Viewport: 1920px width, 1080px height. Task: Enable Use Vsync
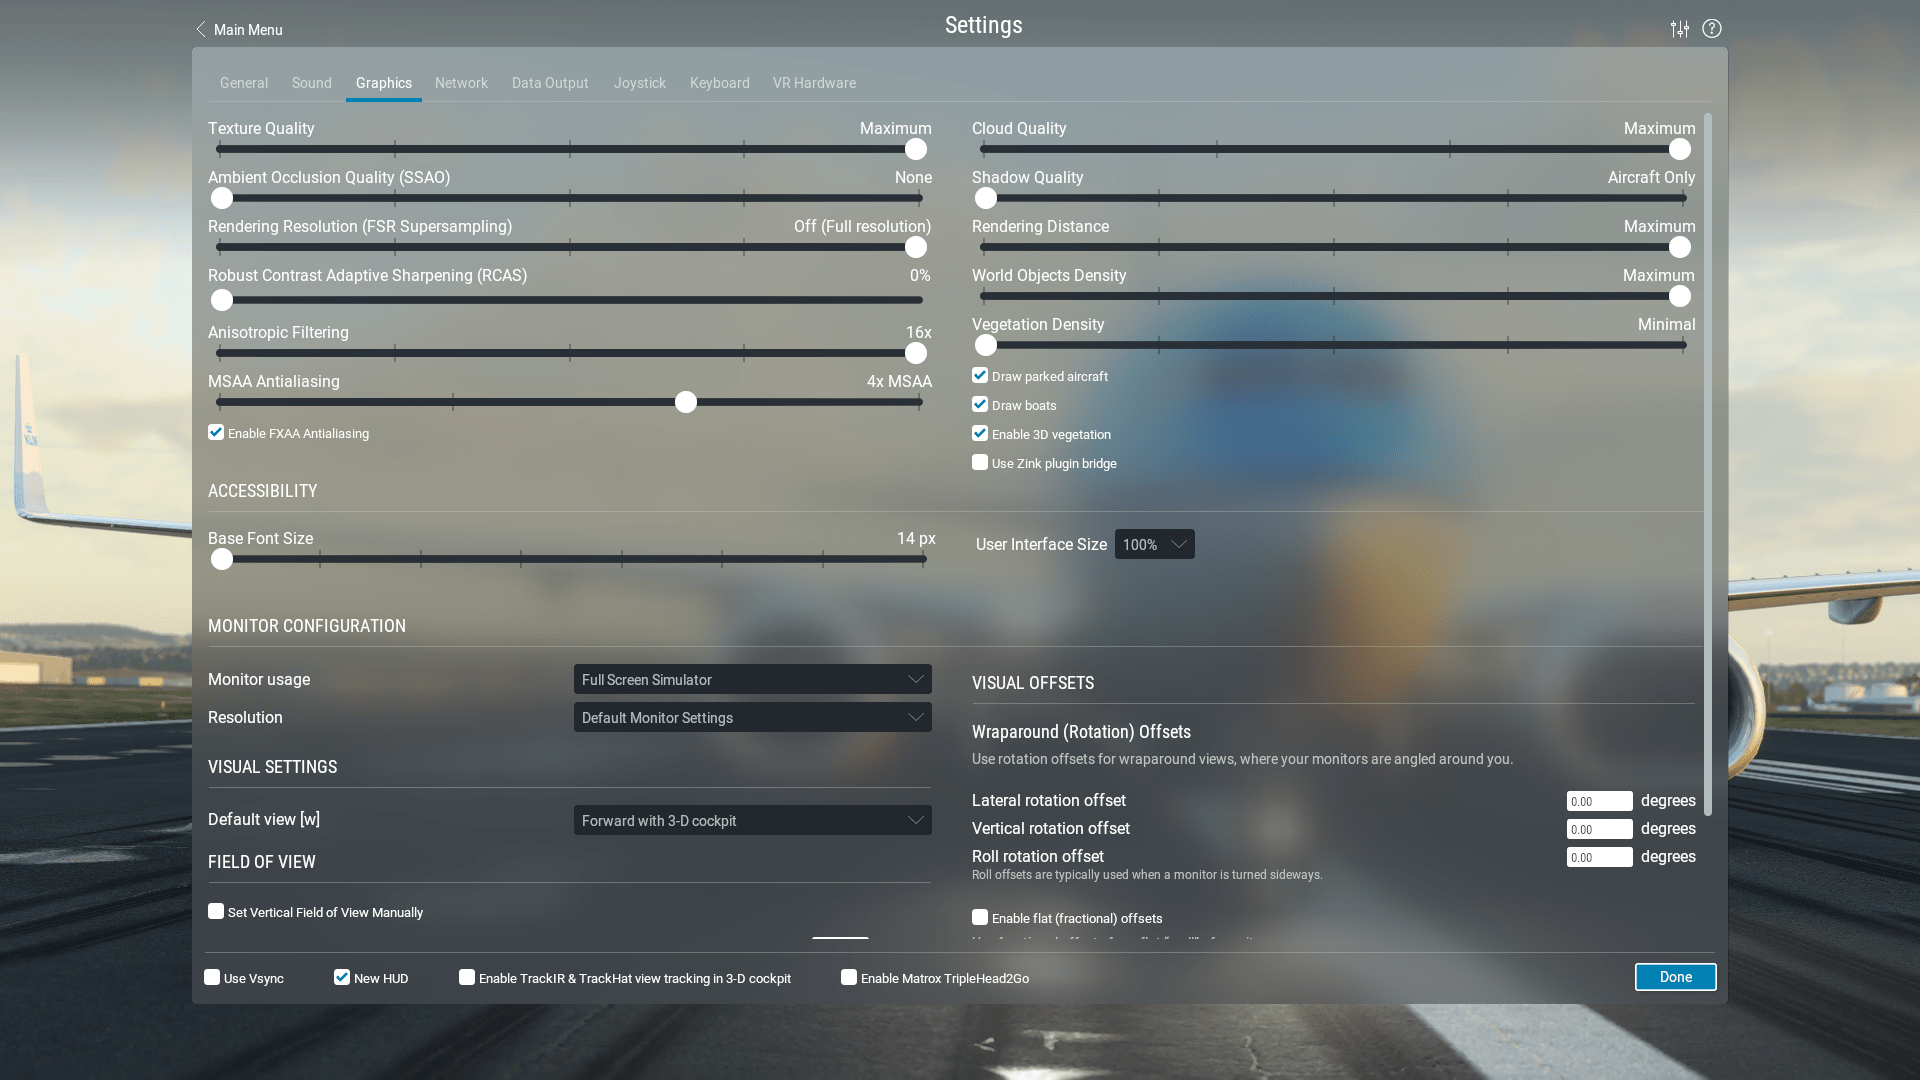point(212,976)
